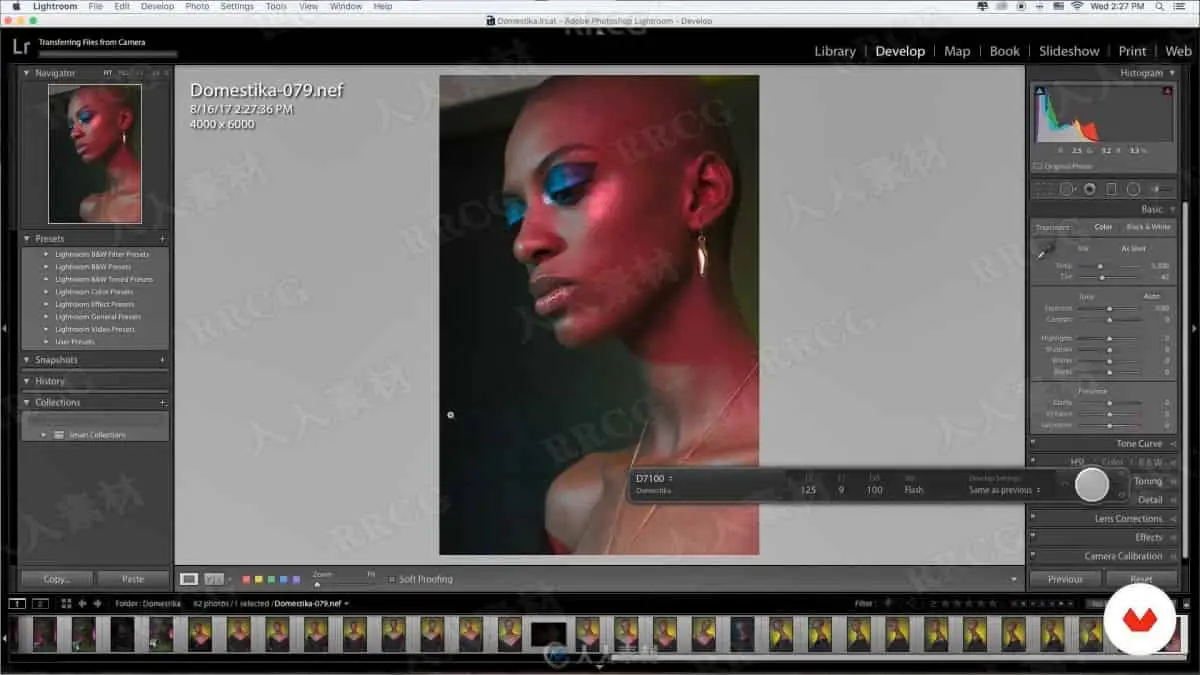Open the Photo menu
Screen dimensions: 1200x675
pos(197,6)
